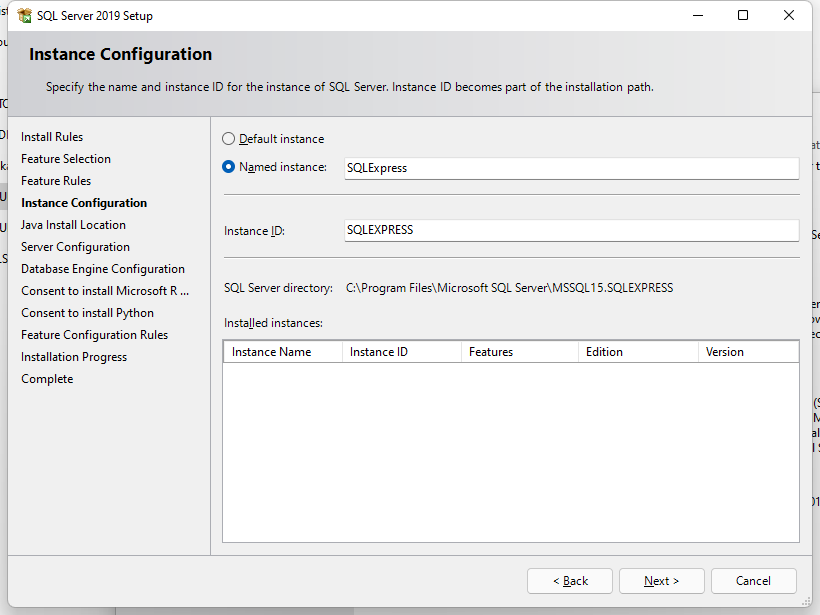Select Database Engine Configuration step
The width and height of the screenshot is (820, 615).
point(103,269)
